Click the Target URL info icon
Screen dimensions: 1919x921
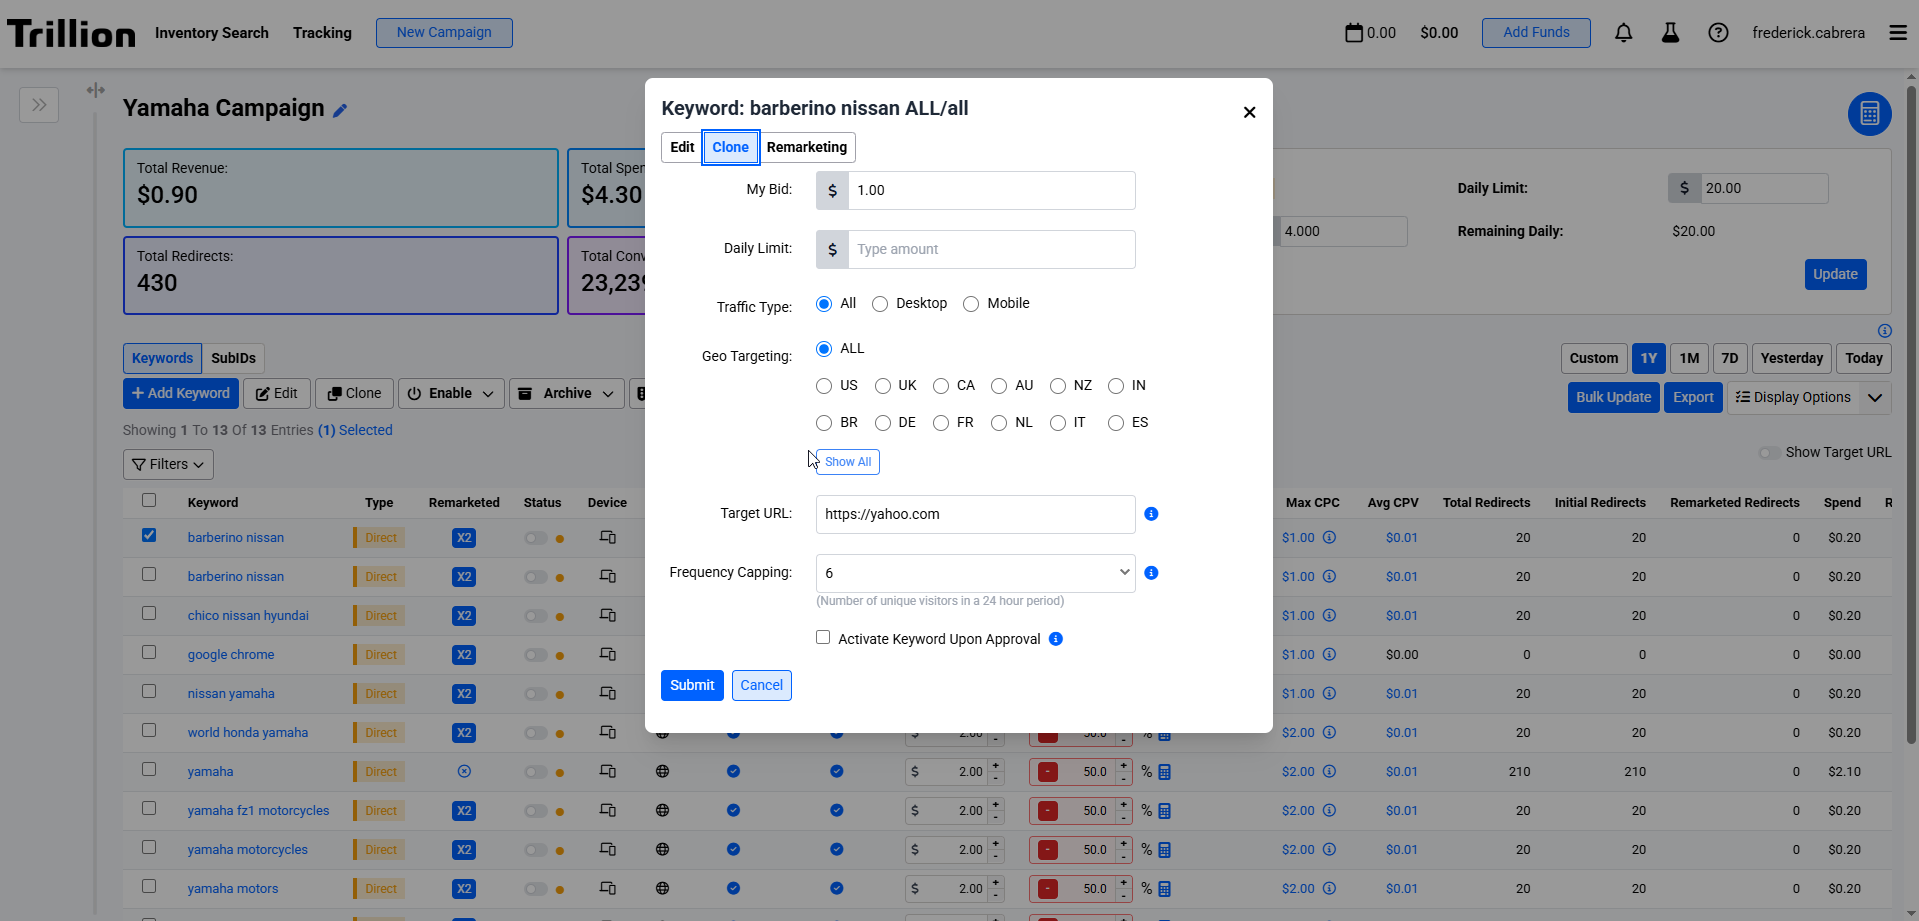(1151, 514)
